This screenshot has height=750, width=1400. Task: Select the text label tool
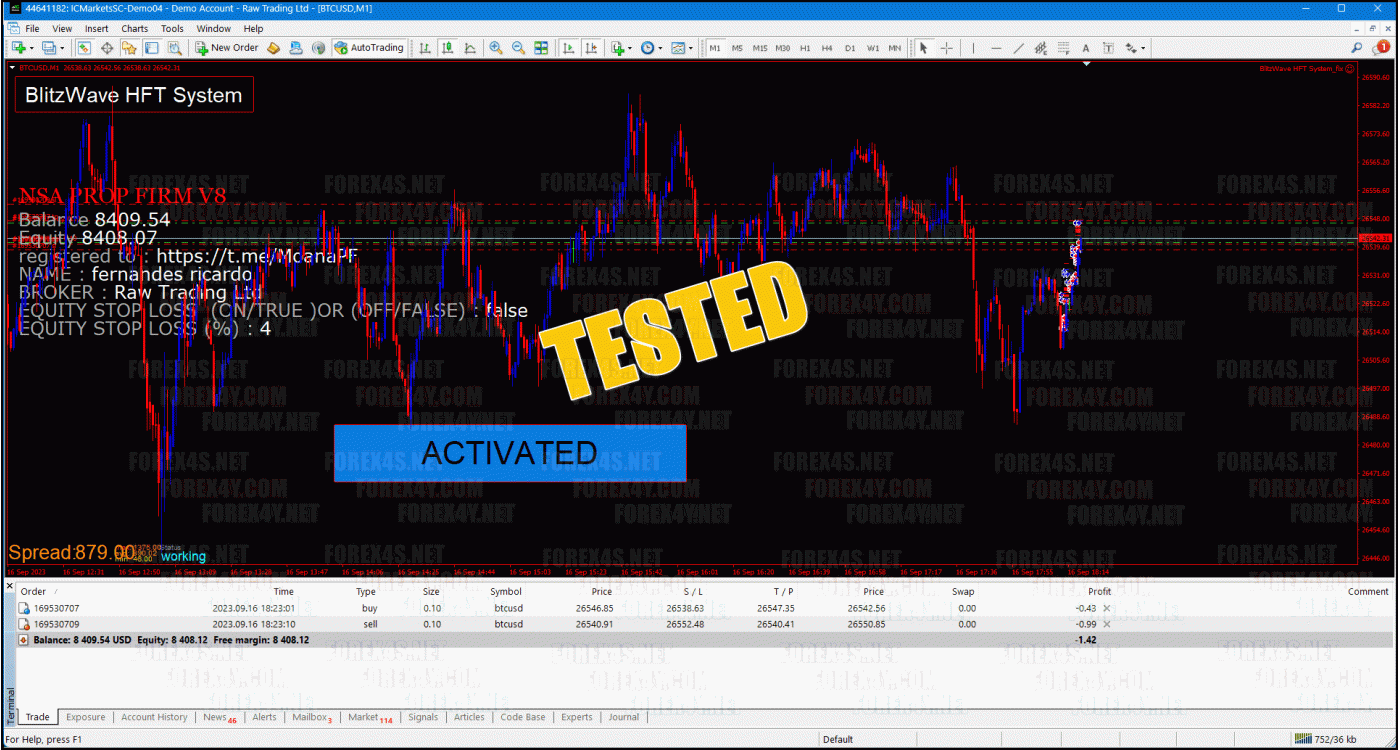[x=1085, y=47]
